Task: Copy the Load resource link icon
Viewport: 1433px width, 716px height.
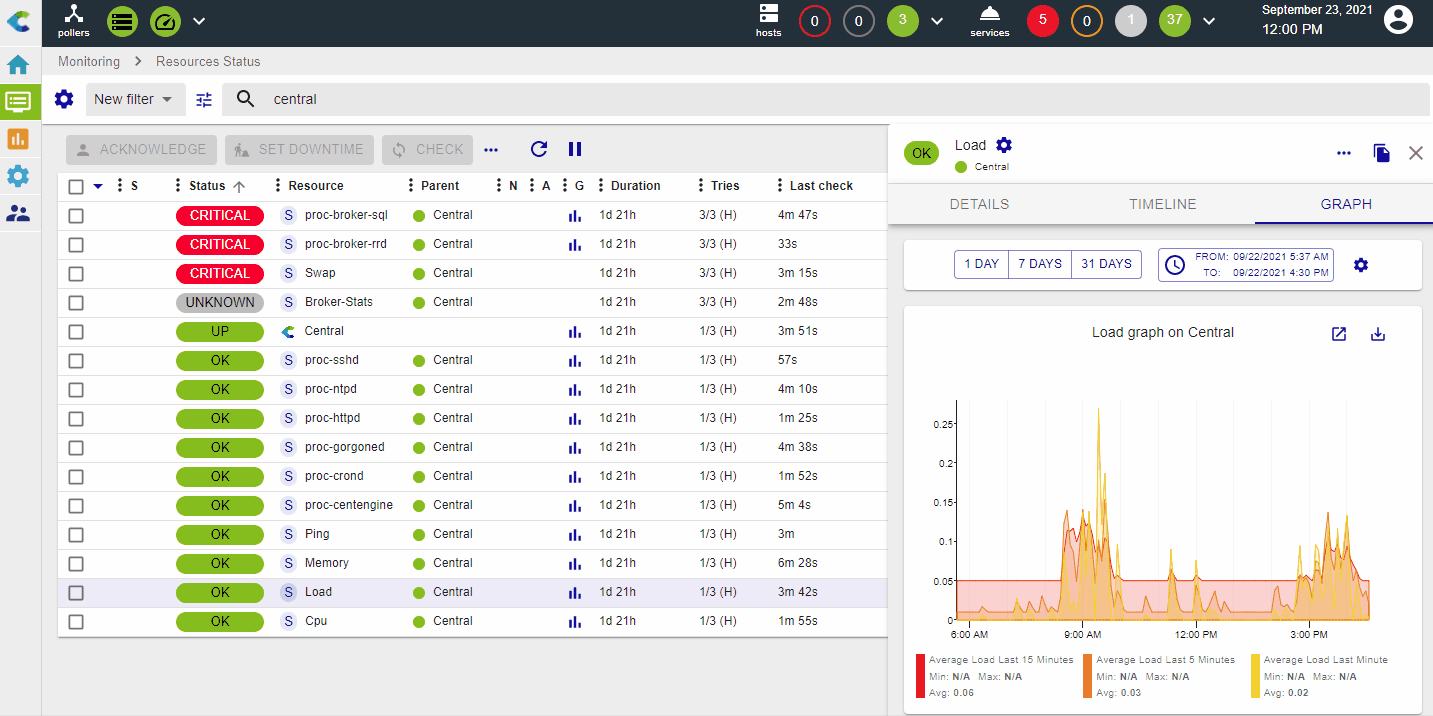Action: pyautogui.click(x=1381, y=153)
